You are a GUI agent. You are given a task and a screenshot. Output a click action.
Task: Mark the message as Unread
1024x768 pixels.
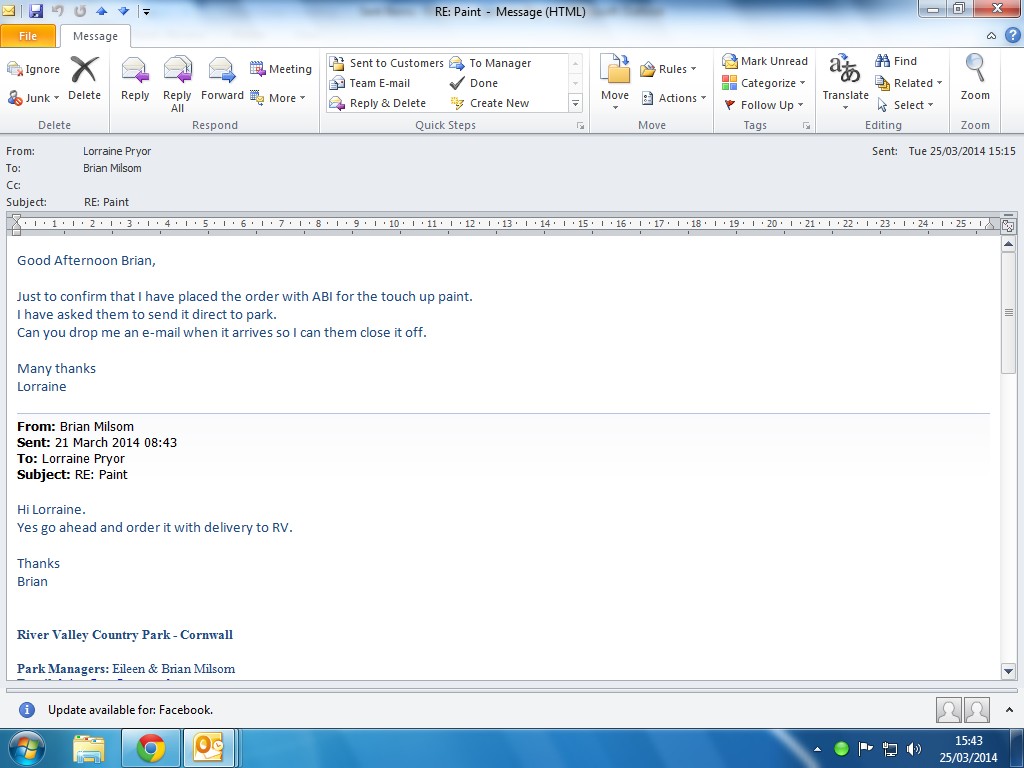(765, 61)
